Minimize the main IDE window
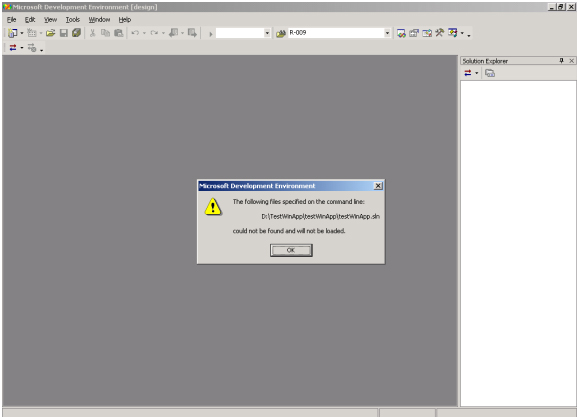 click(552, 7)
